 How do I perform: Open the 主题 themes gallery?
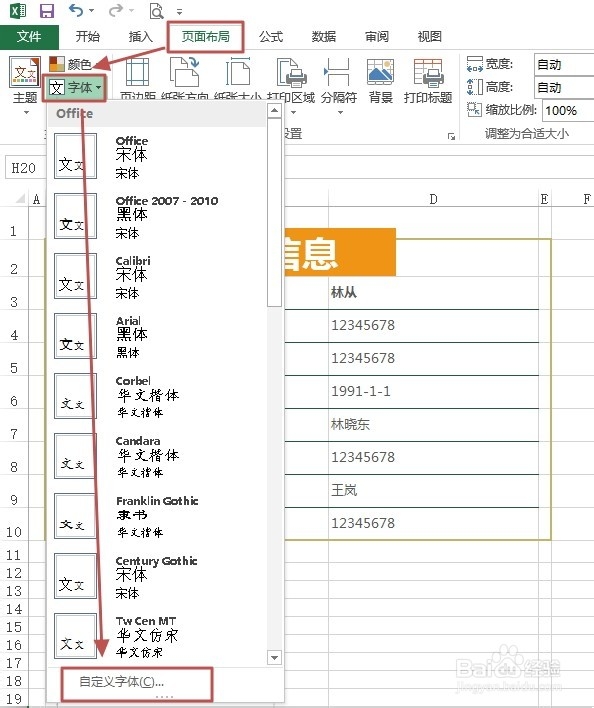click(25, 84)
